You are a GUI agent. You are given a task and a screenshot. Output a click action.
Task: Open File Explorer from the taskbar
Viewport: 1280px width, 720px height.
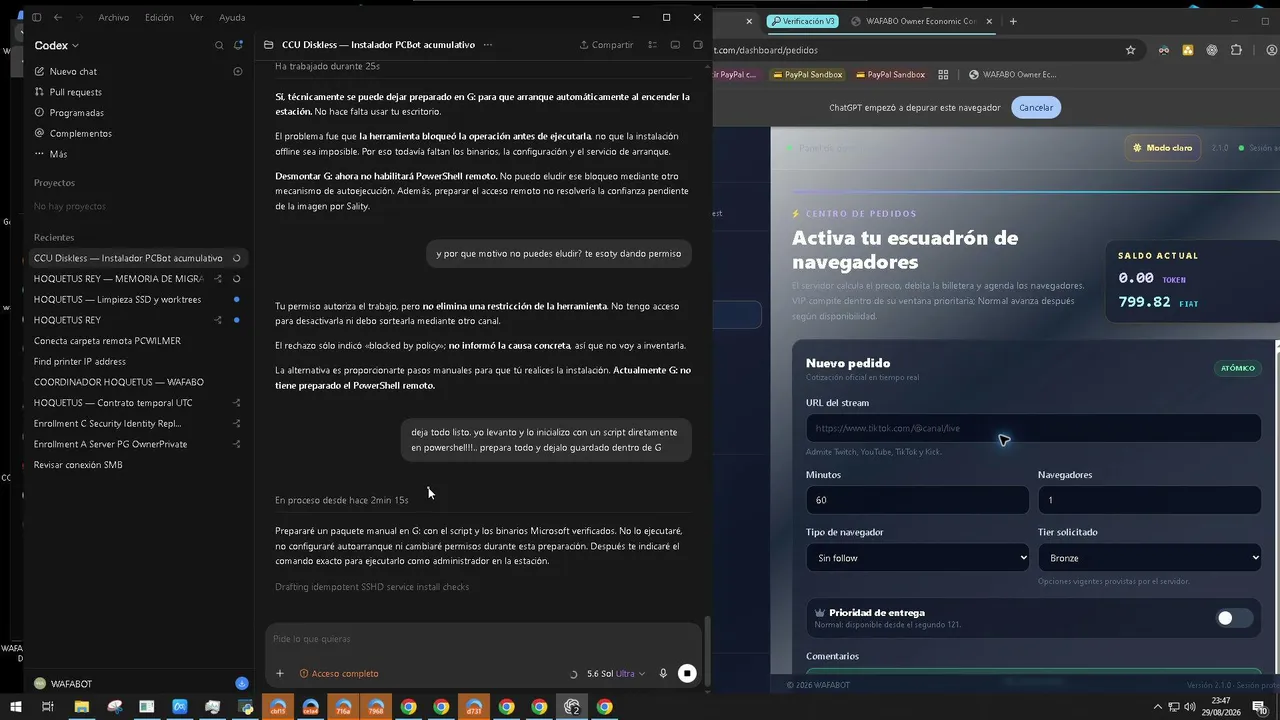pos(81,707)
